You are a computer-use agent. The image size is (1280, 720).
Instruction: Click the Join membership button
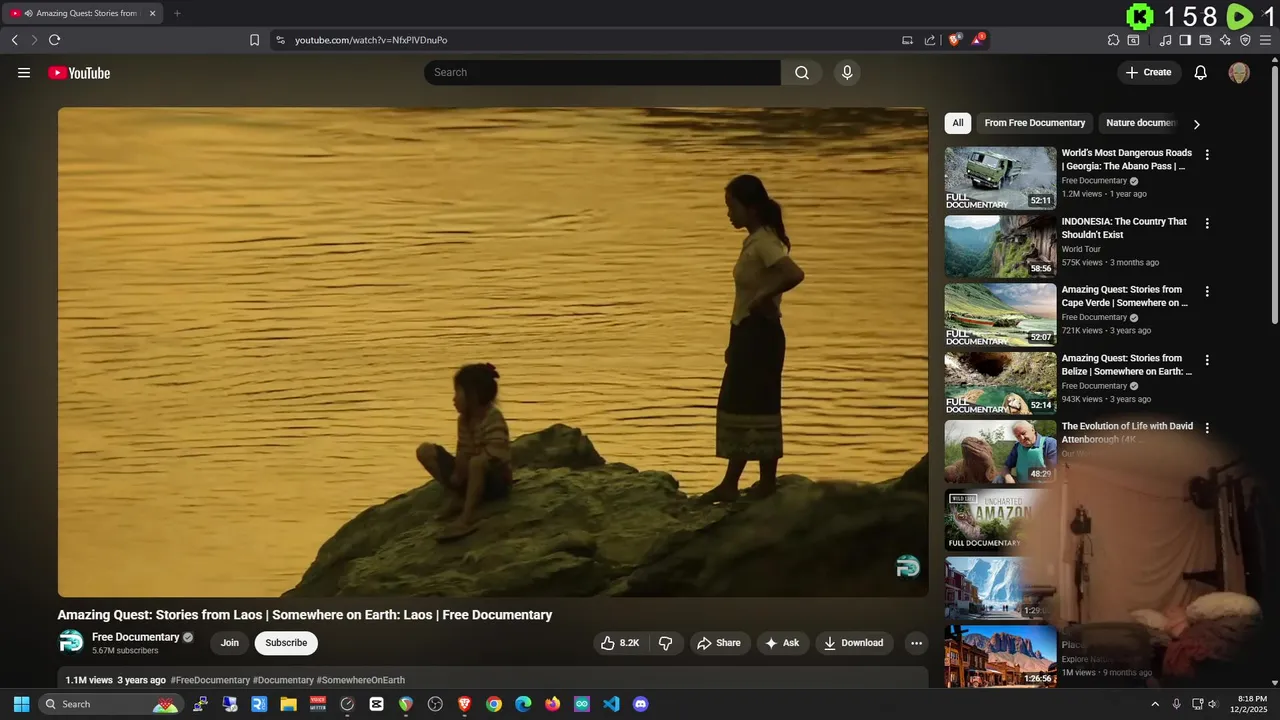tap(230, 643)
